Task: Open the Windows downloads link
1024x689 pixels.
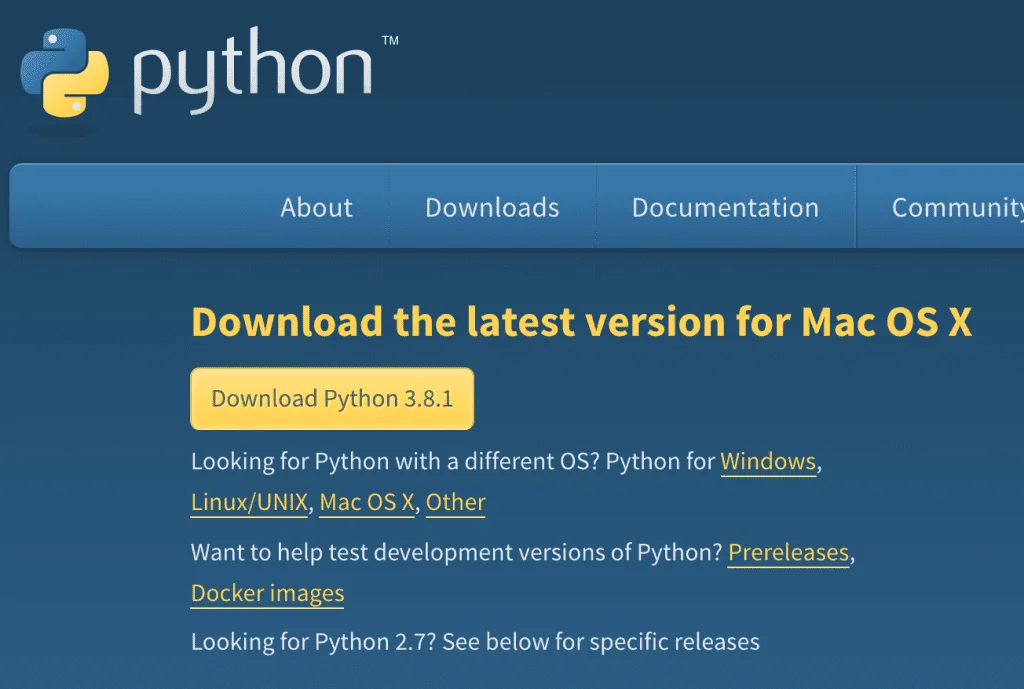Action: tap(768, 461)
